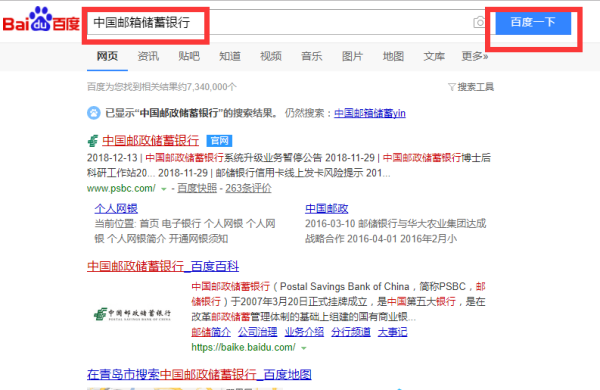This screenshot has width=600, height=390.
Task: Click the Baidu logo
Action: (41, 19)
